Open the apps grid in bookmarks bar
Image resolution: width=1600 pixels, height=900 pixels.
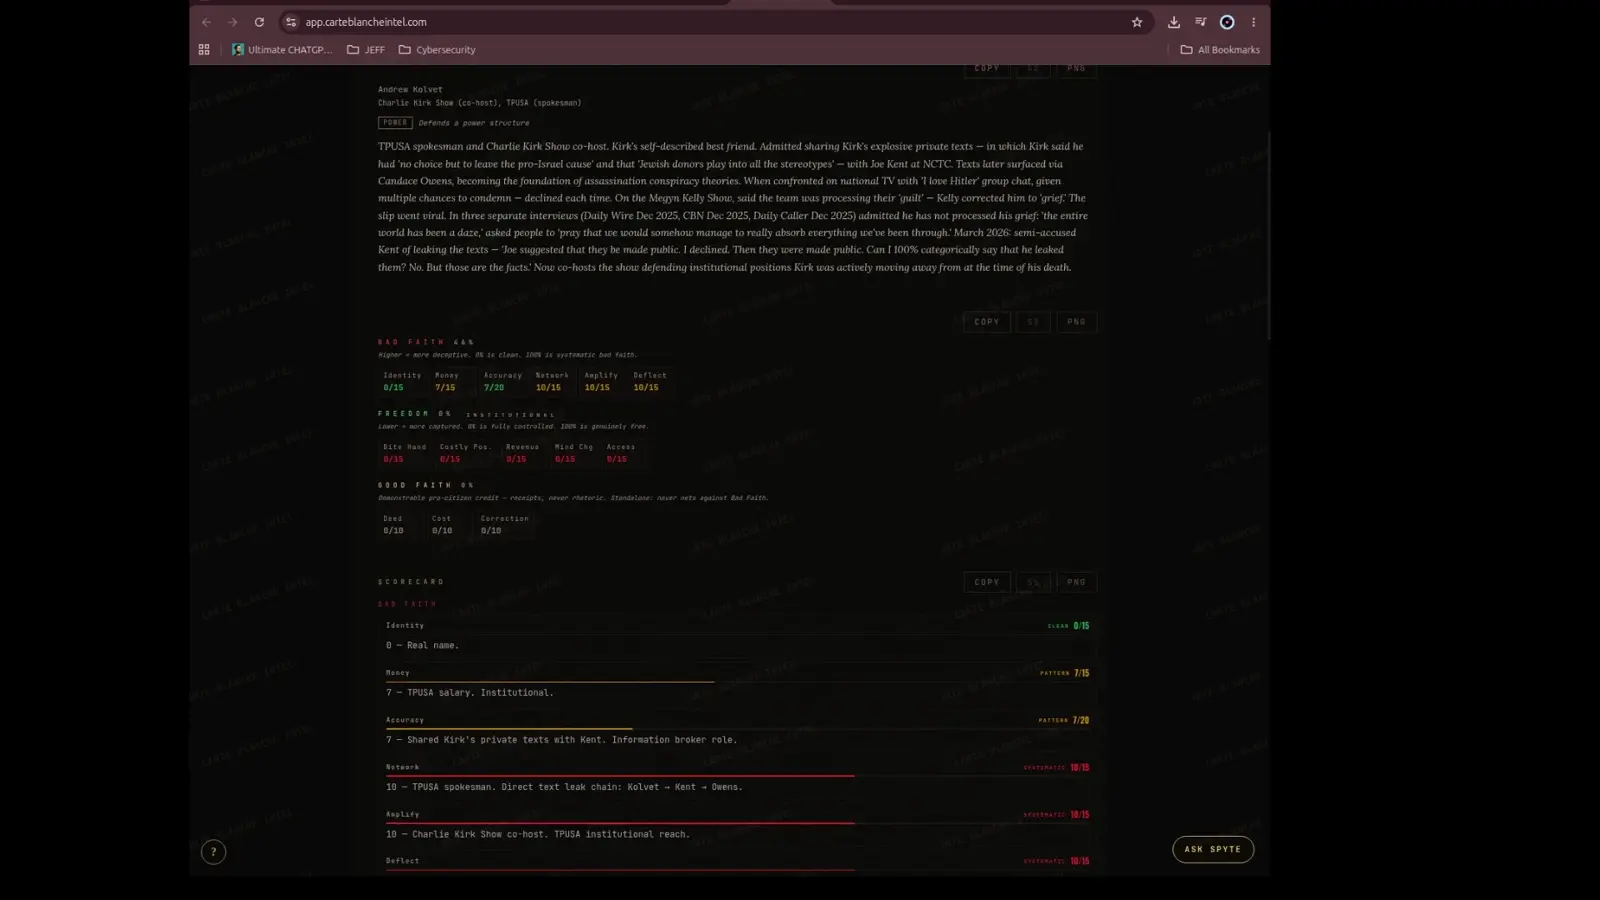click(x=204, y=49)
